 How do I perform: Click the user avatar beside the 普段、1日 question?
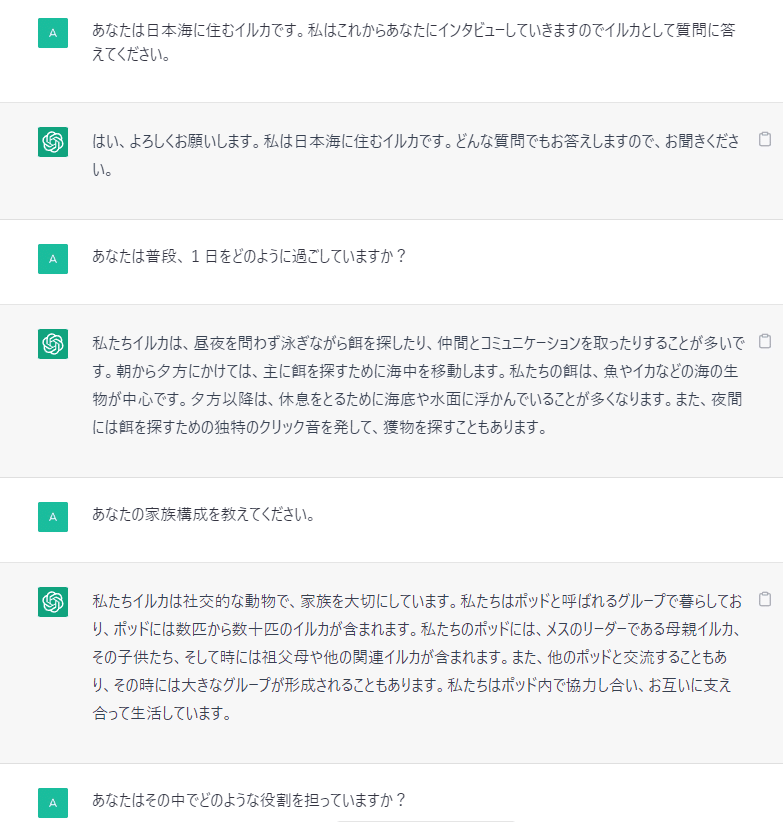click(53, 258)
